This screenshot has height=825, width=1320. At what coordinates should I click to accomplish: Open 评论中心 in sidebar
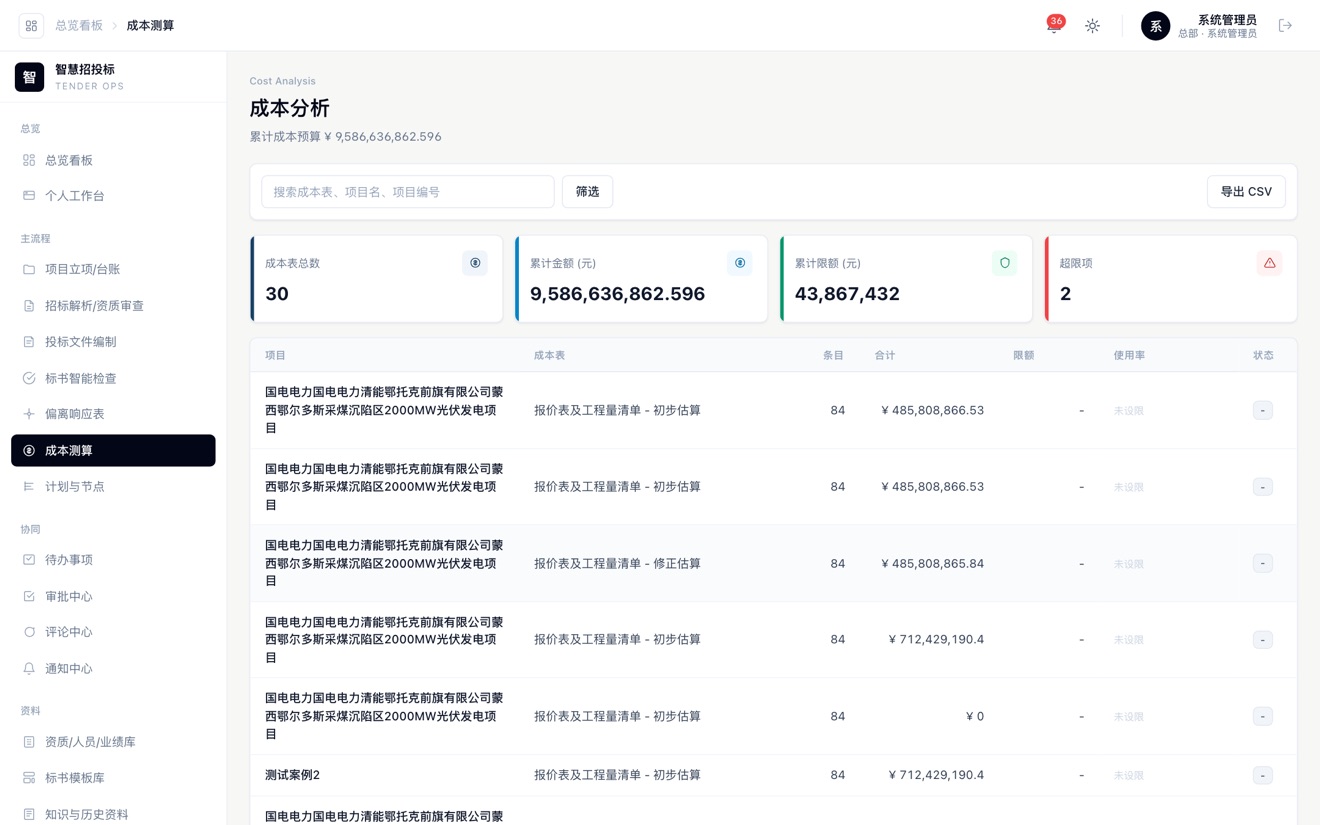tap(113, 632)
